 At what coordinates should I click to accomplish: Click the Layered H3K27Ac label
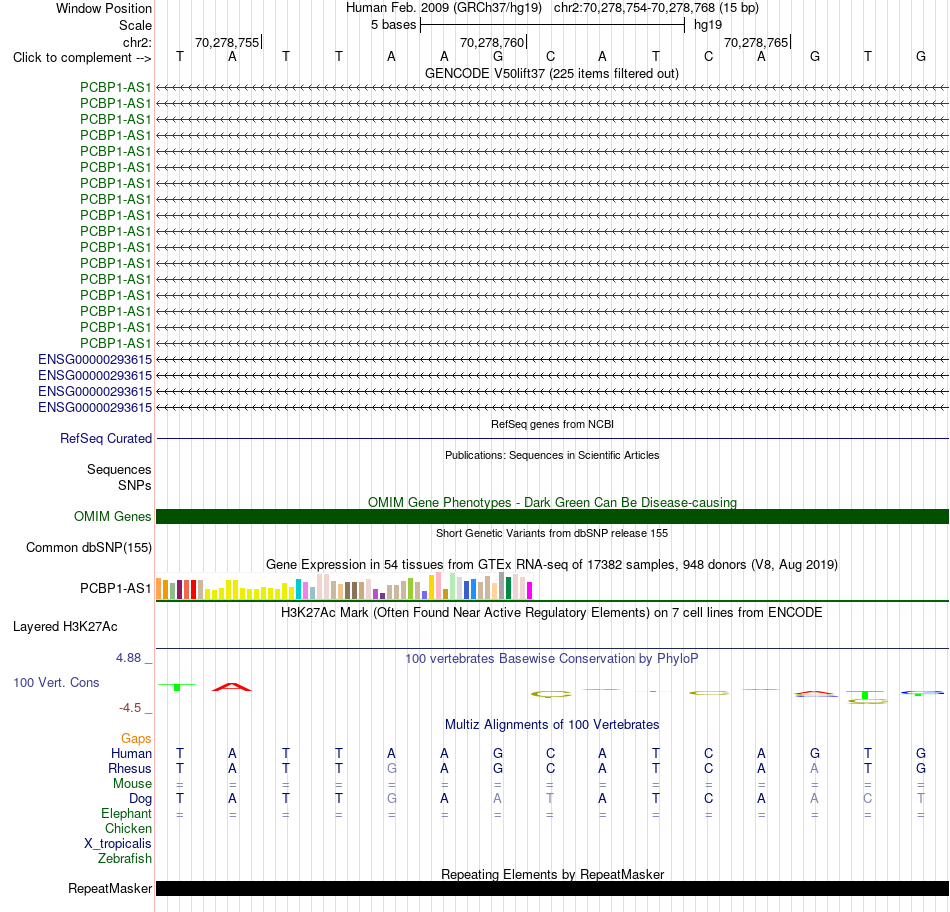[x=65, y=627]
